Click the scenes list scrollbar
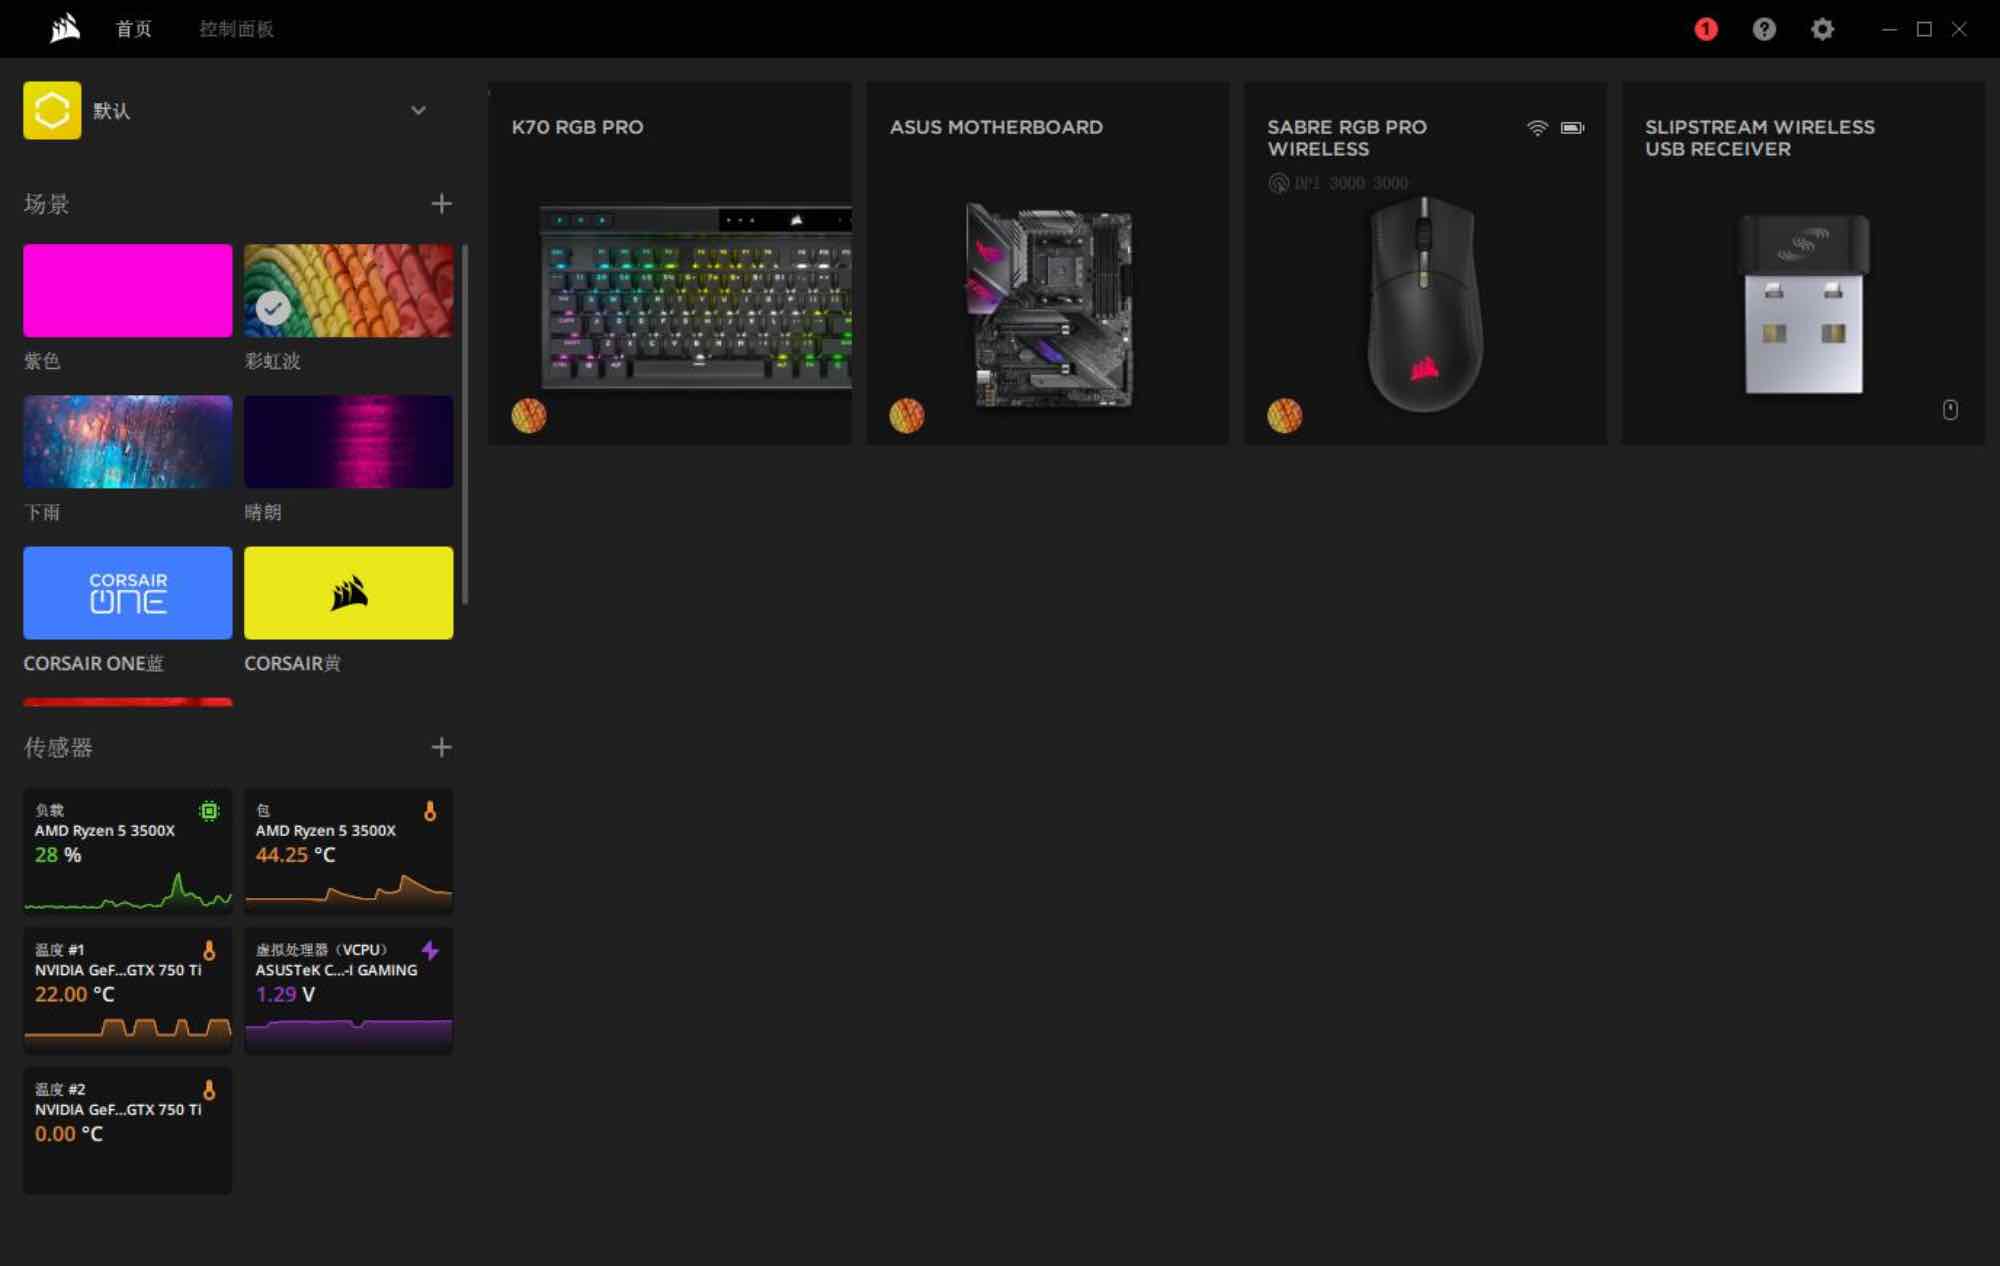Screen dimensions: 2000x1266 coord(464,425)
